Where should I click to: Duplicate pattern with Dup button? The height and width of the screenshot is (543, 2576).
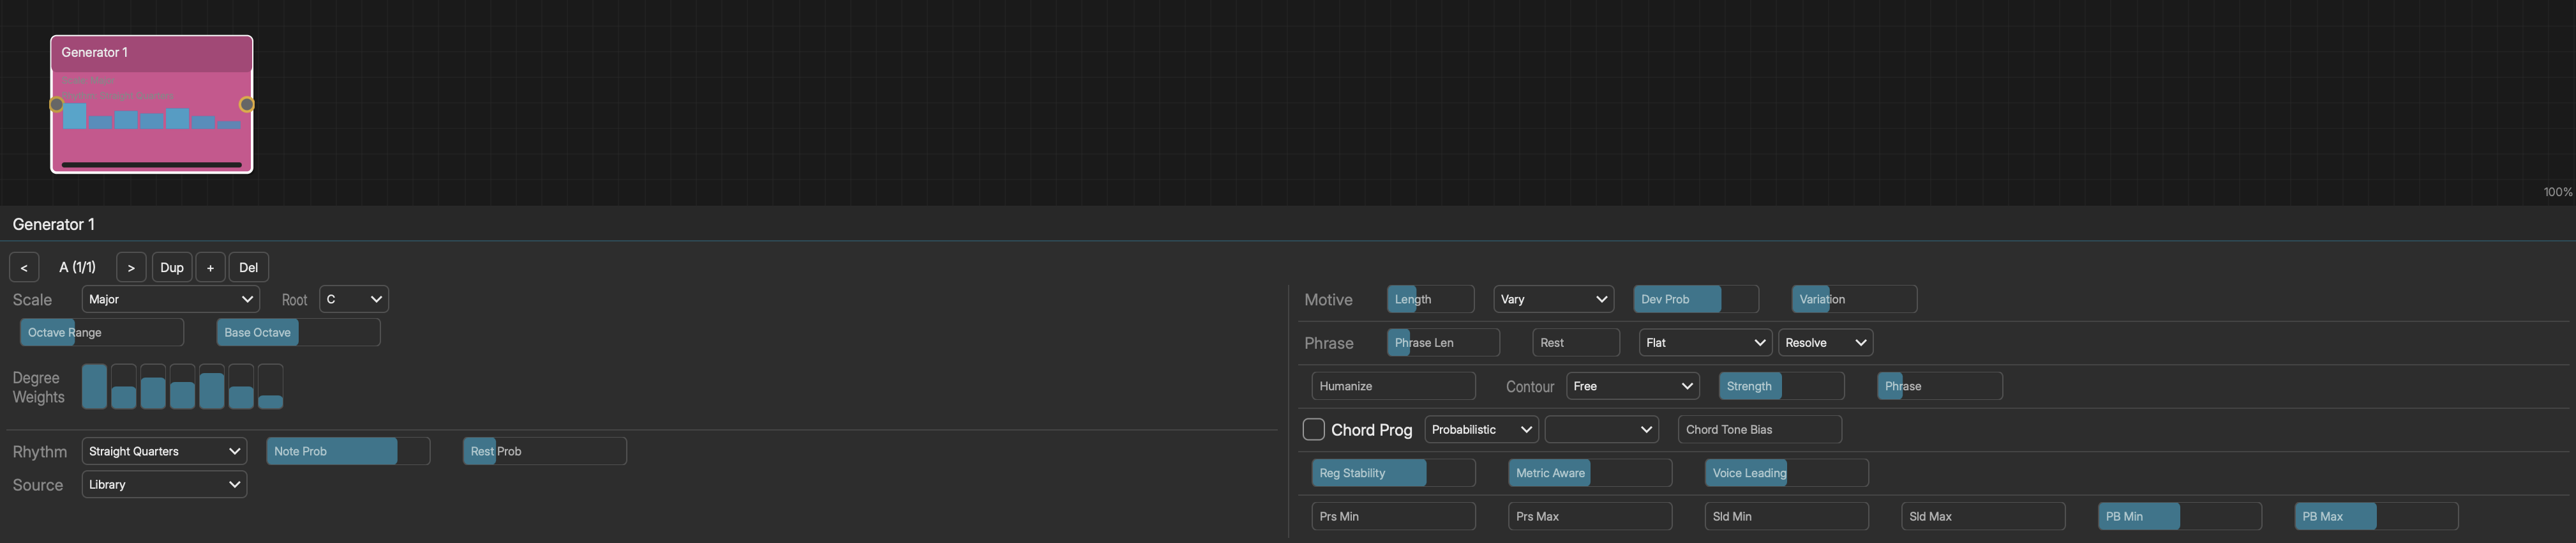(x=172, y=267)
